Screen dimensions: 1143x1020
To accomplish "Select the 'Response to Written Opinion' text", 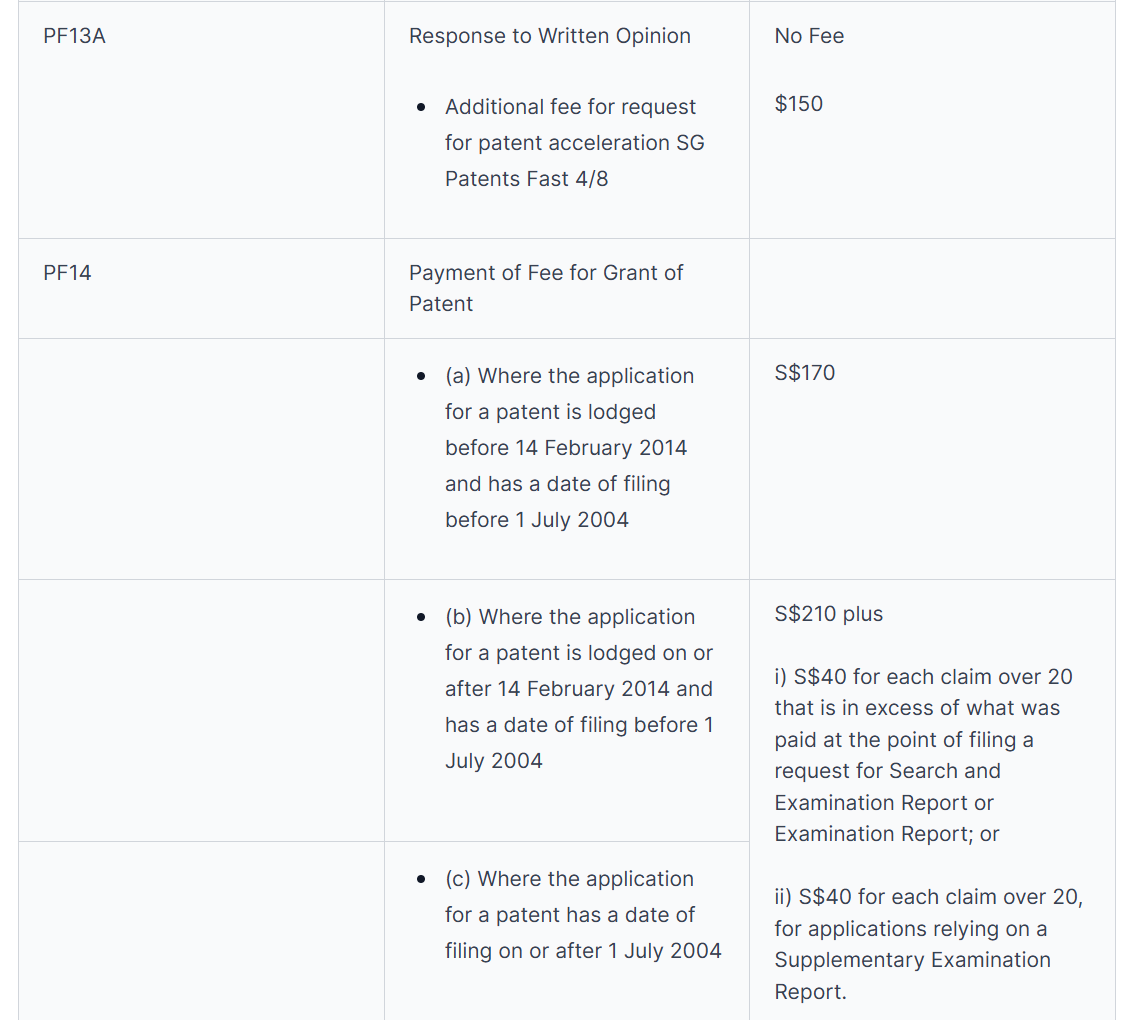I will point(549,36).
